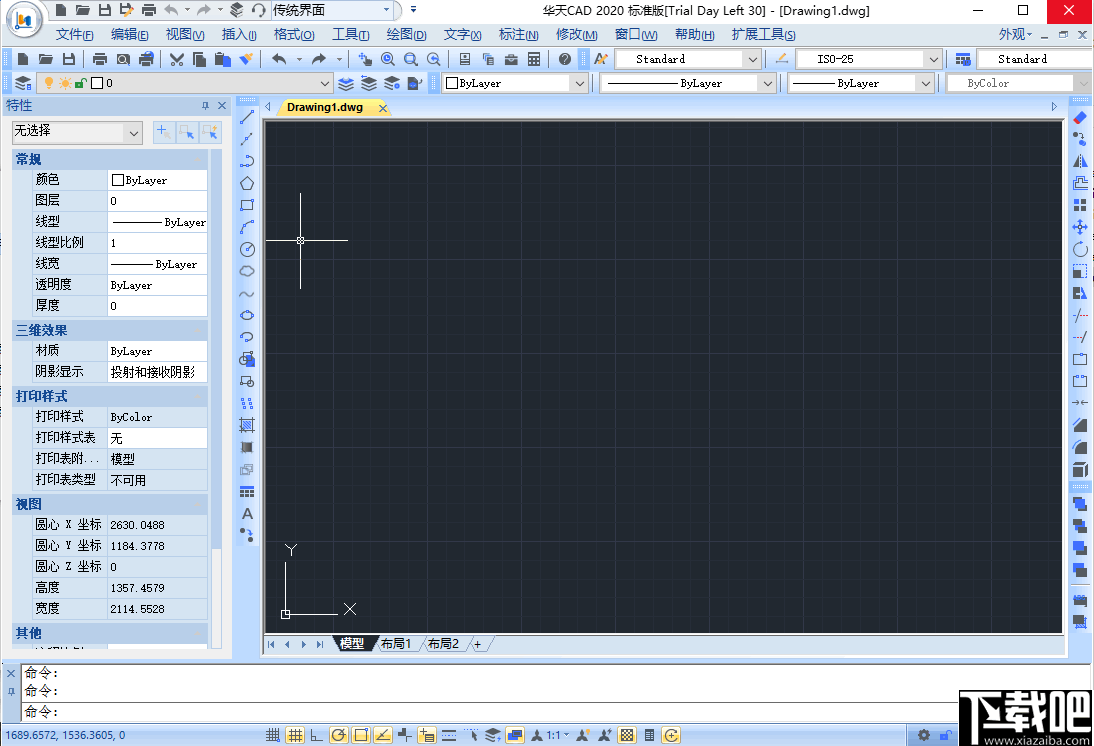Click the Cut scissors icon
This screenshot has width=1094, height=746.
(177, 59)
